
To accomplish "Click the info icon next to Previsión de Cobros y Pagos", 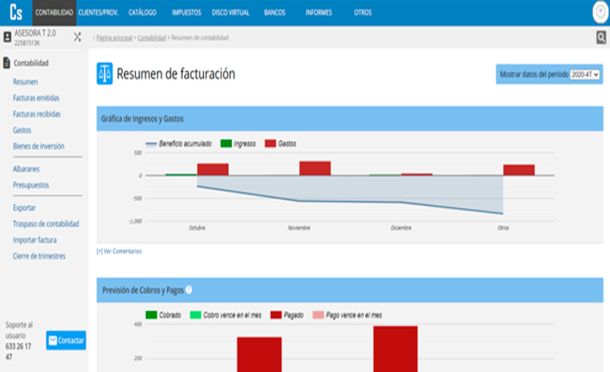I will (x=189, y=290).
